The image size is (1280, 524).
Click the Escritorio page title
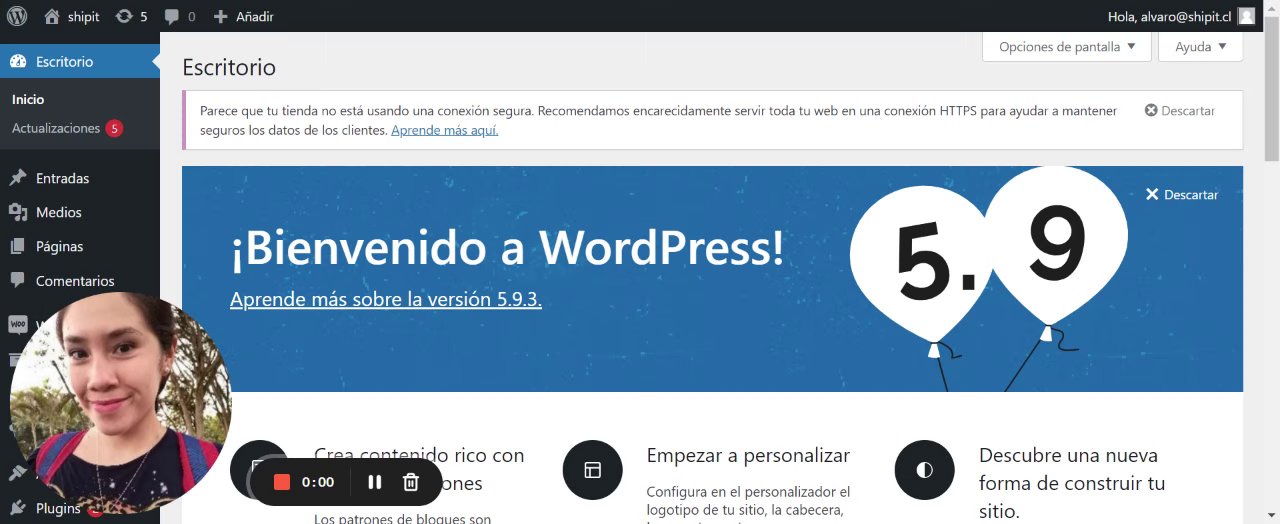point(229,67)
